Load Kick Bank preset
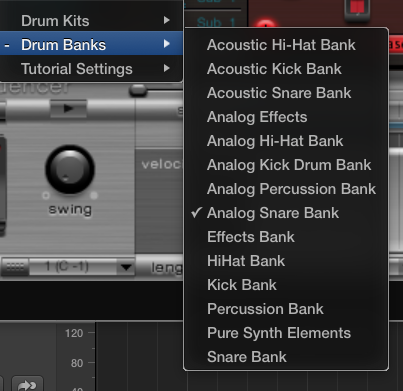The image size is (403, 391). [286, 285]
